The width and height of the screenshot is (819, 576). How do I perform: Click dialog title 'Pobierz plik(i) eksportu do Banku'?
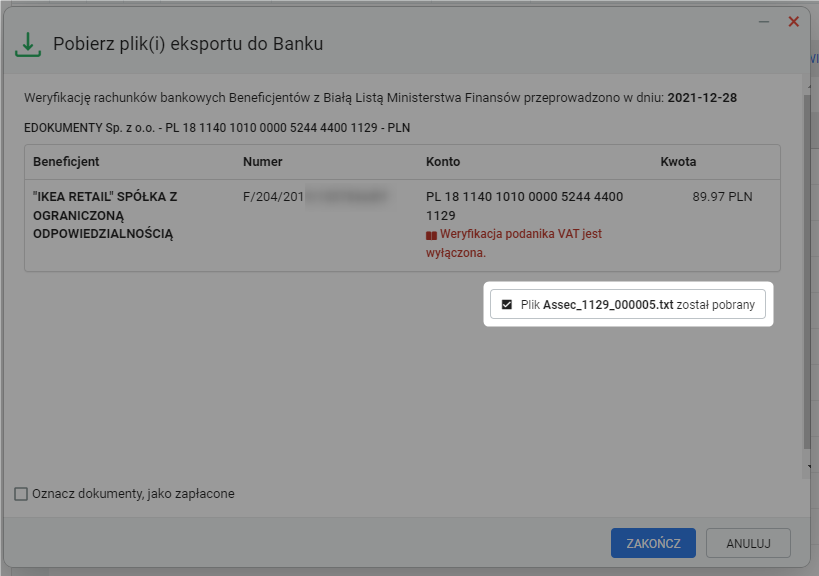click(x=188, y=44)
